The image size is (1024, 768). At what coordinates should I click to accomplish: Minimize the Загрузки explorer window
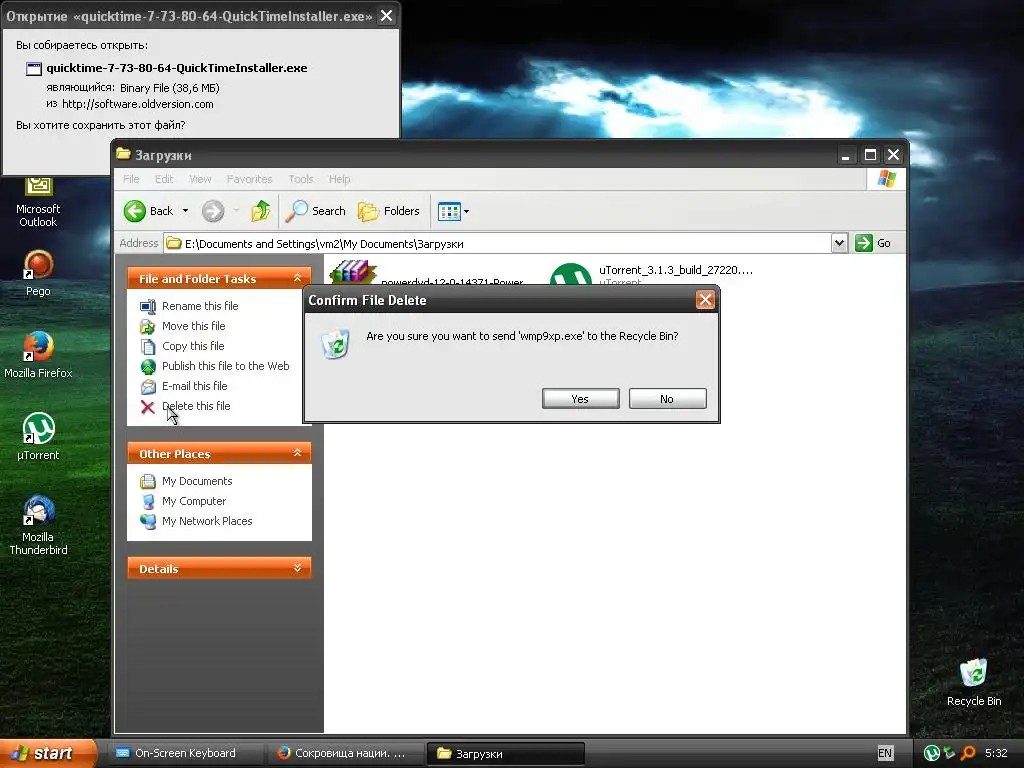coord(846,155)
